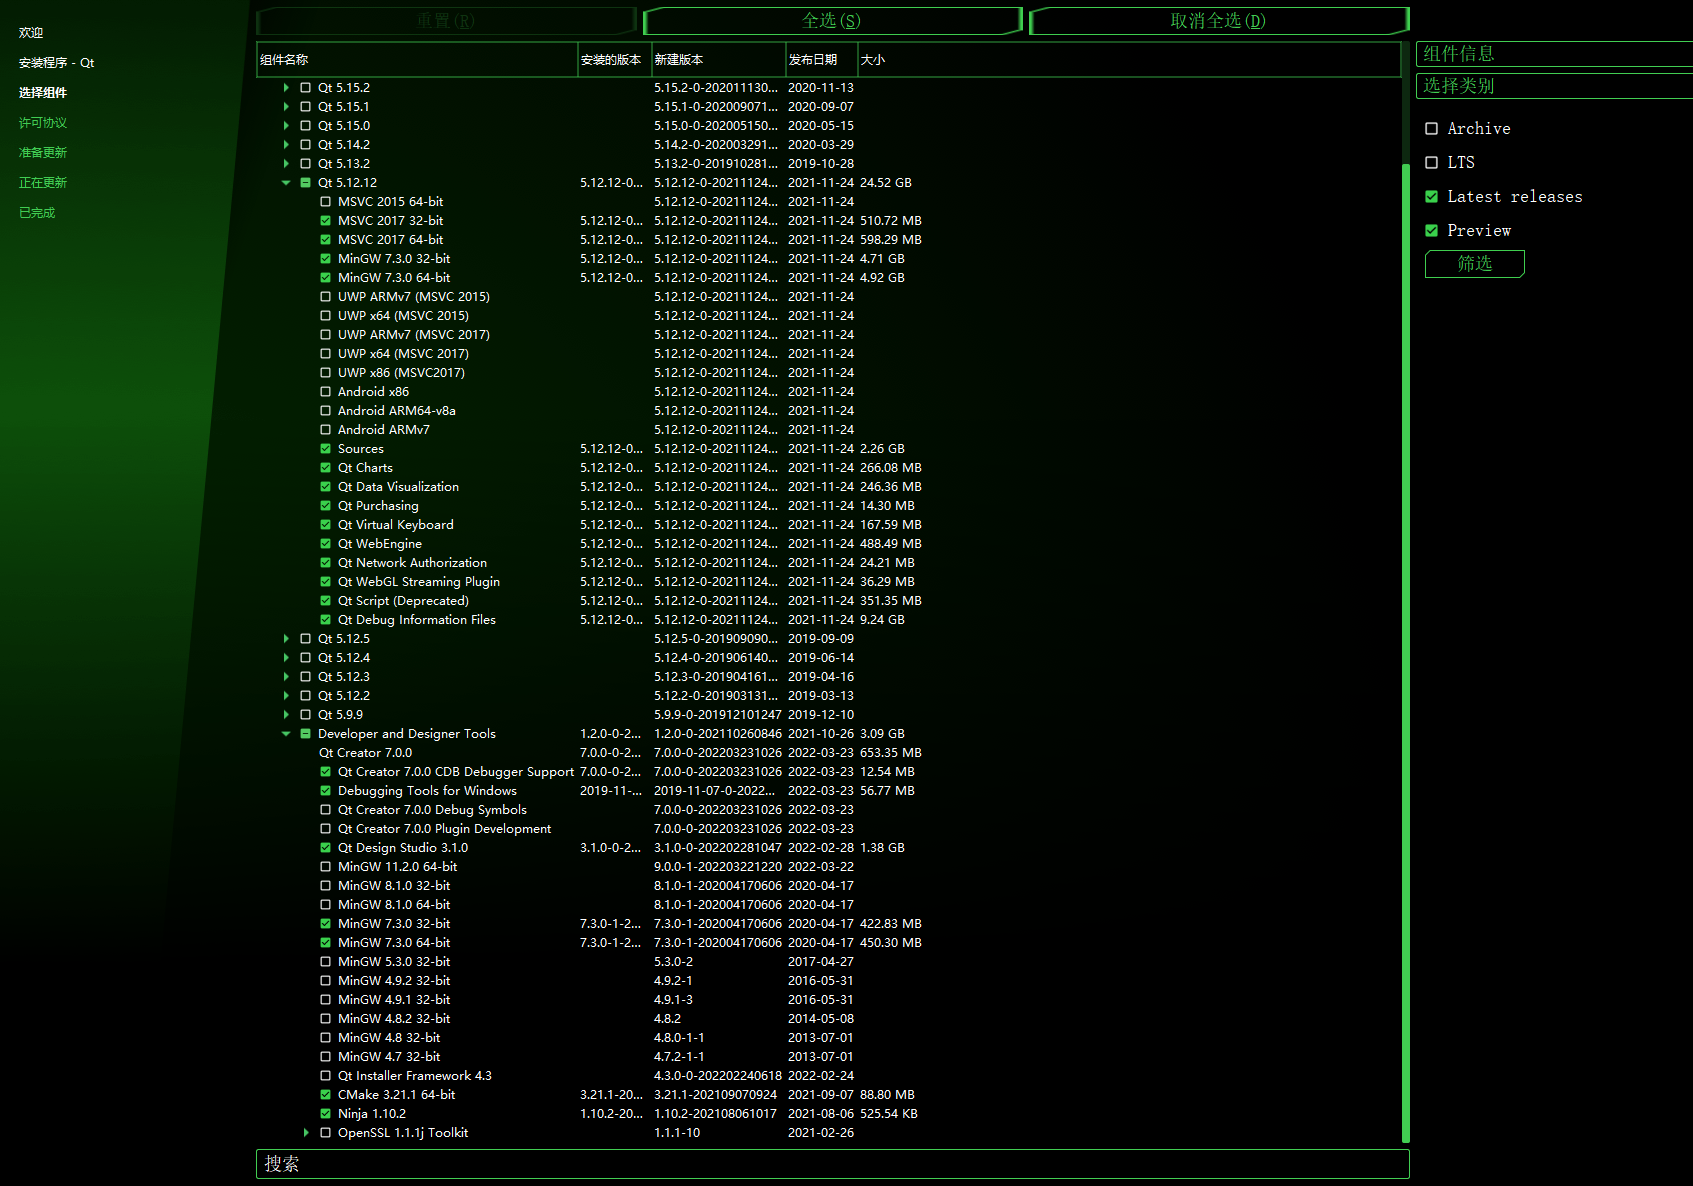Sort by the 发布日期 column header
Screen dimensions: 1693x1186
[x=822, y=60]
